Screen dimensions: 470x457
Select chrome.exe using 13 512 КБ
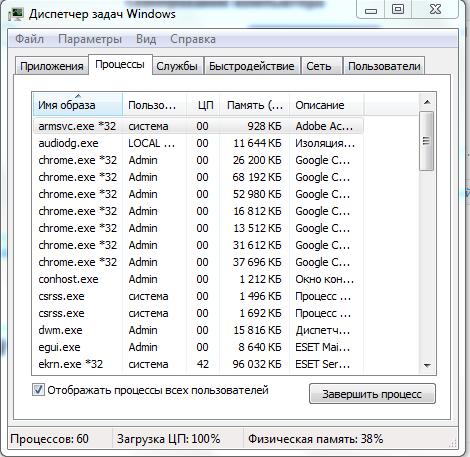(198, 228)
